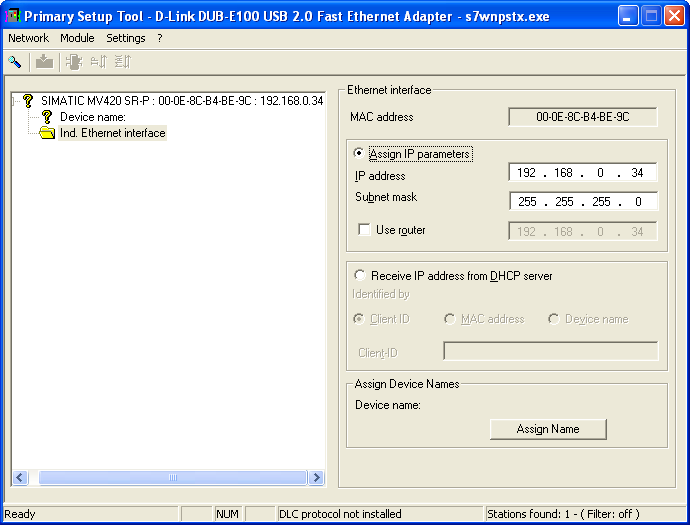The height and width of the screenshot is (525, 690).
Task: Choose MAC address identification radio option
Action: (x=449, y=319)
